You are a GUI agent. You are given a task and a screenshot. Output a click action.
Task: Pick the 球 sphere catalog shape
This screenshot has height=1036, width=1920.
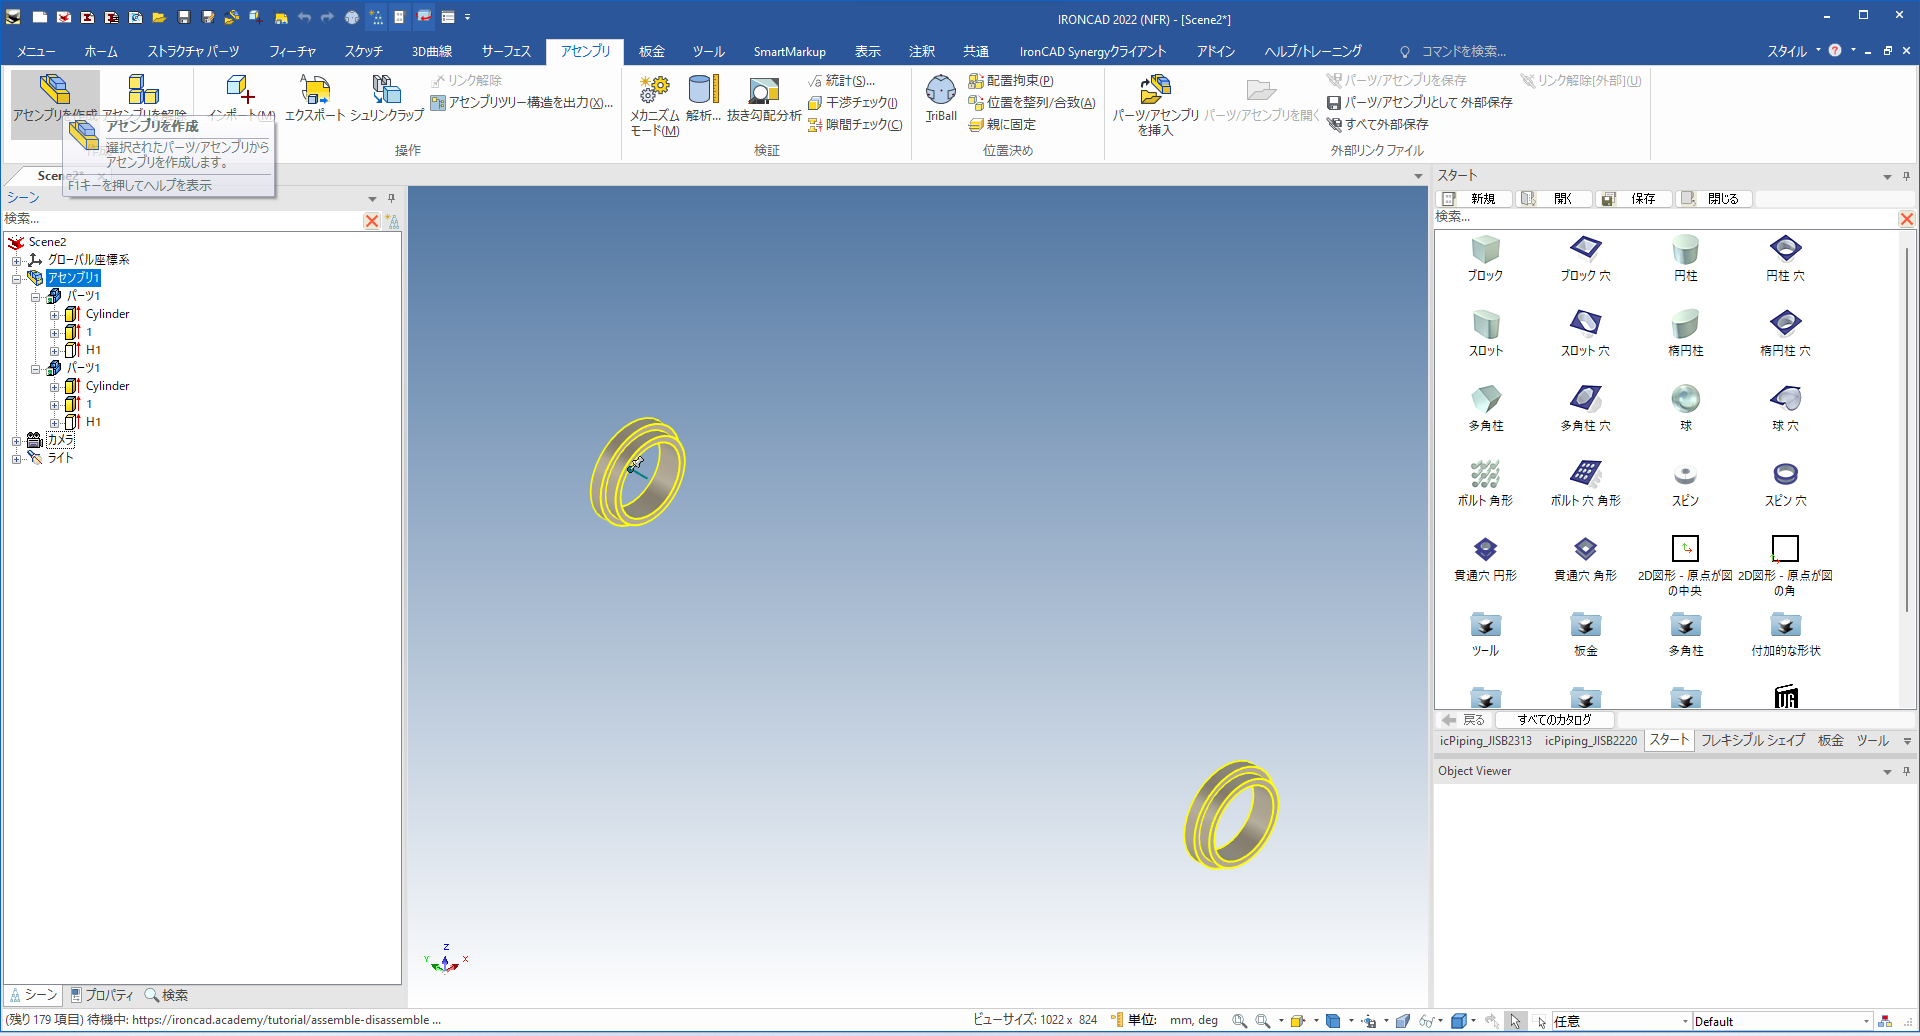(1685, 407)
